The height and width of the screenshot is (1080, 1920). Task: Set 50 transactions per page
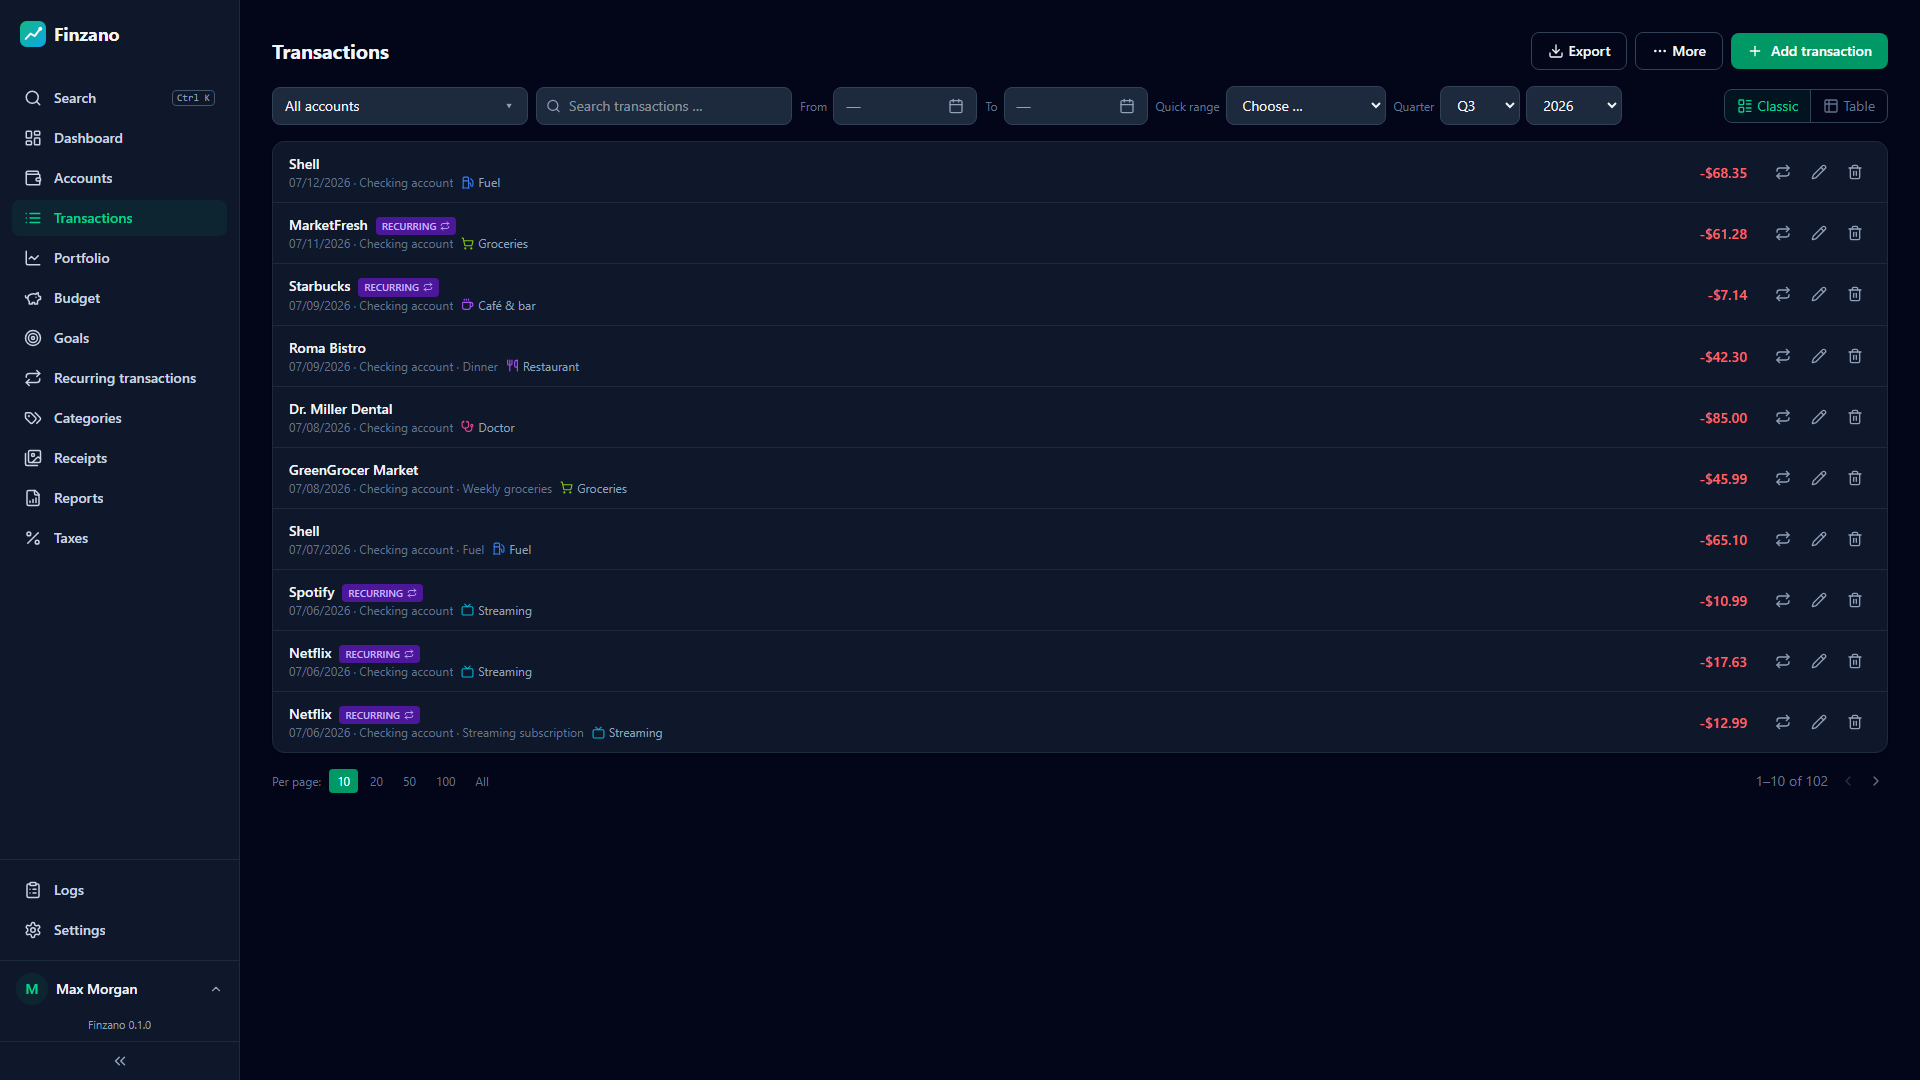point(409,781)
